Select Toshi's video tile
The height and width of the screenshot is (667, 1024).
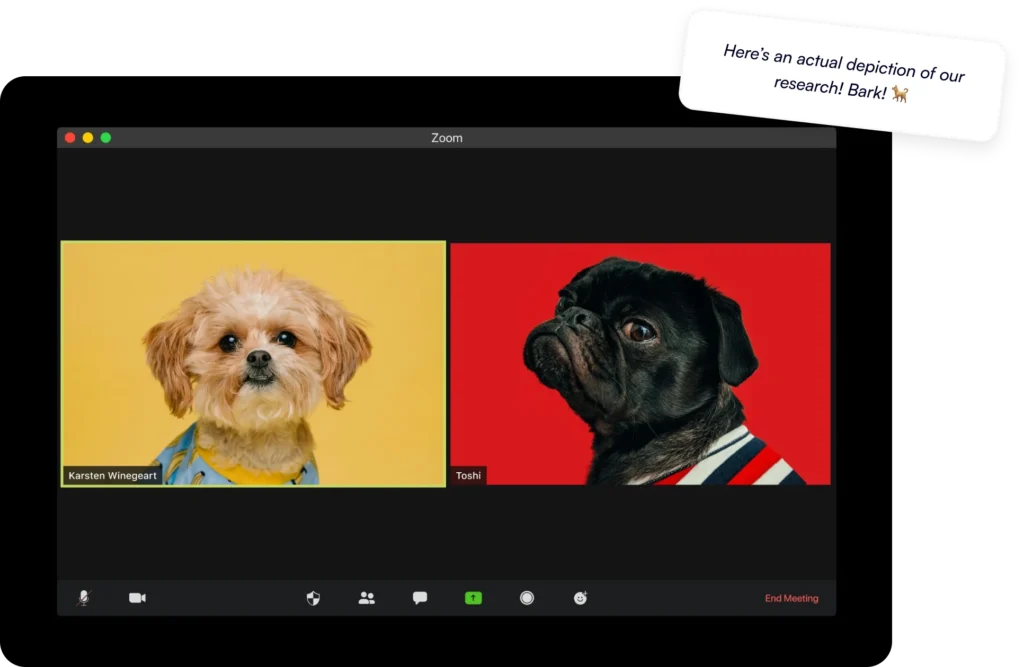tap(640, 363)
